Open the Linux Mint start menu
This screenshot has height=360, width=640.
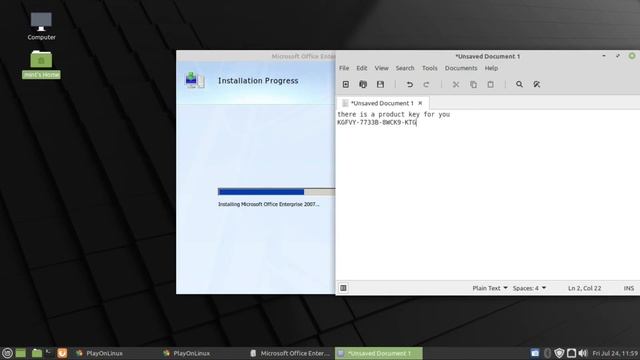coord(7,353)
